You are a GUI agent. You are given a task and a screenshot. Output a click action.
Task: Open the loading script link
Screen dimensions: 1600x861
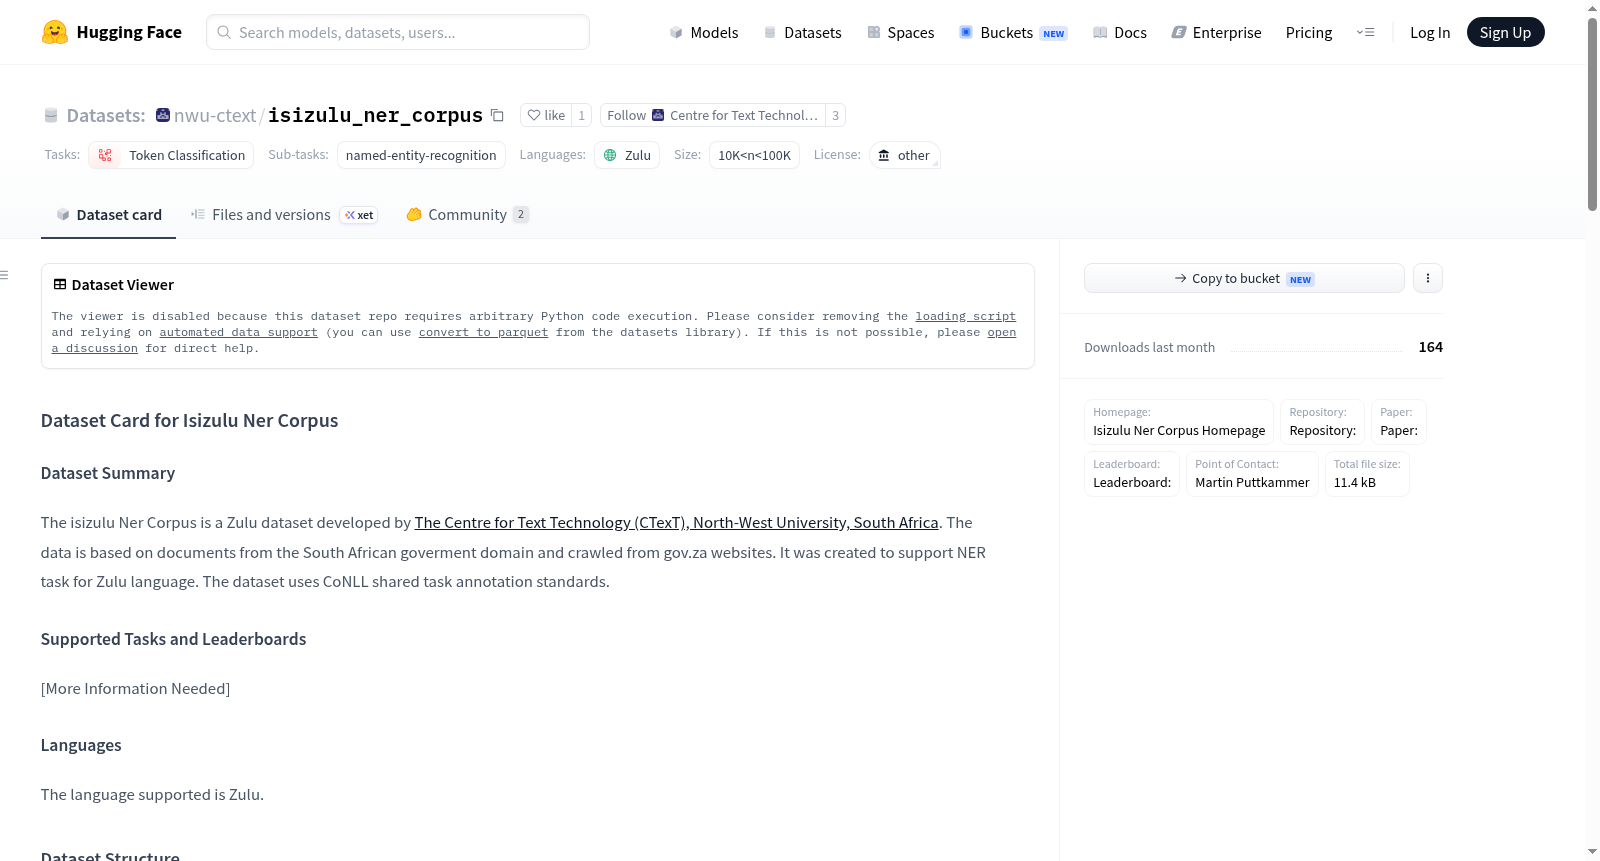tap(965, 316)
